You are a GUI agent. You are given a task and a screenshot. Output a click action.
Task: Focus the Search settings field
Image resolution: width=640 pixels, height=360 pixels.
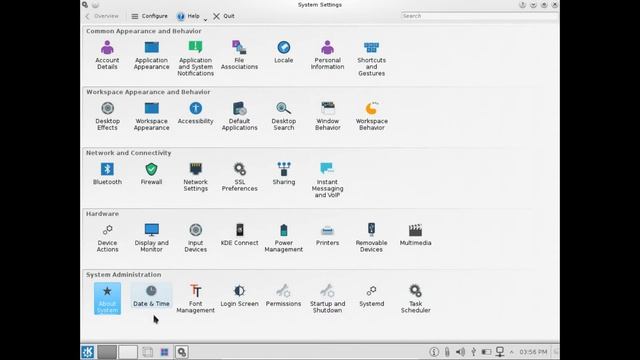(x=479, y=16)
